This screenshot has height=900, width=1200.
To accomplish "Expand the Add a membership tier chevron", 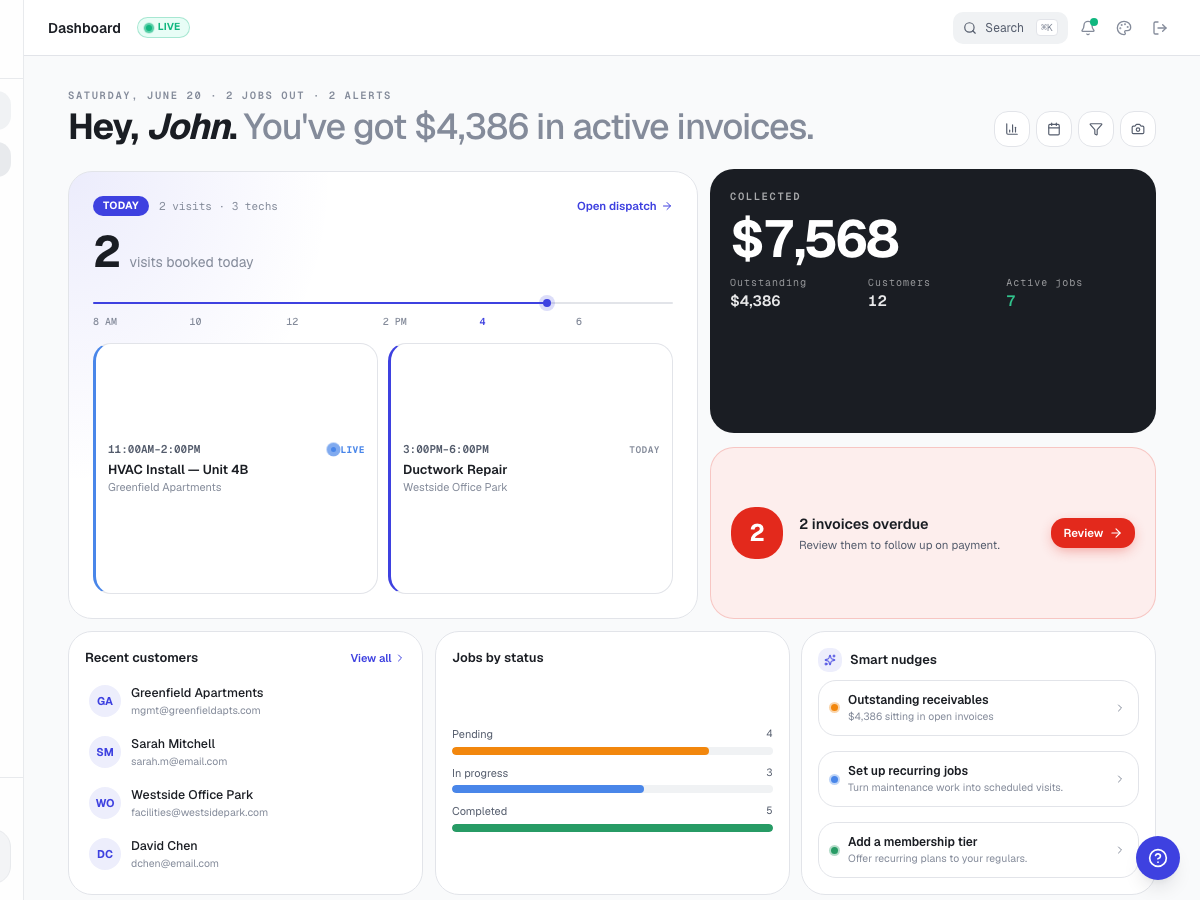I will point(1120,850).
